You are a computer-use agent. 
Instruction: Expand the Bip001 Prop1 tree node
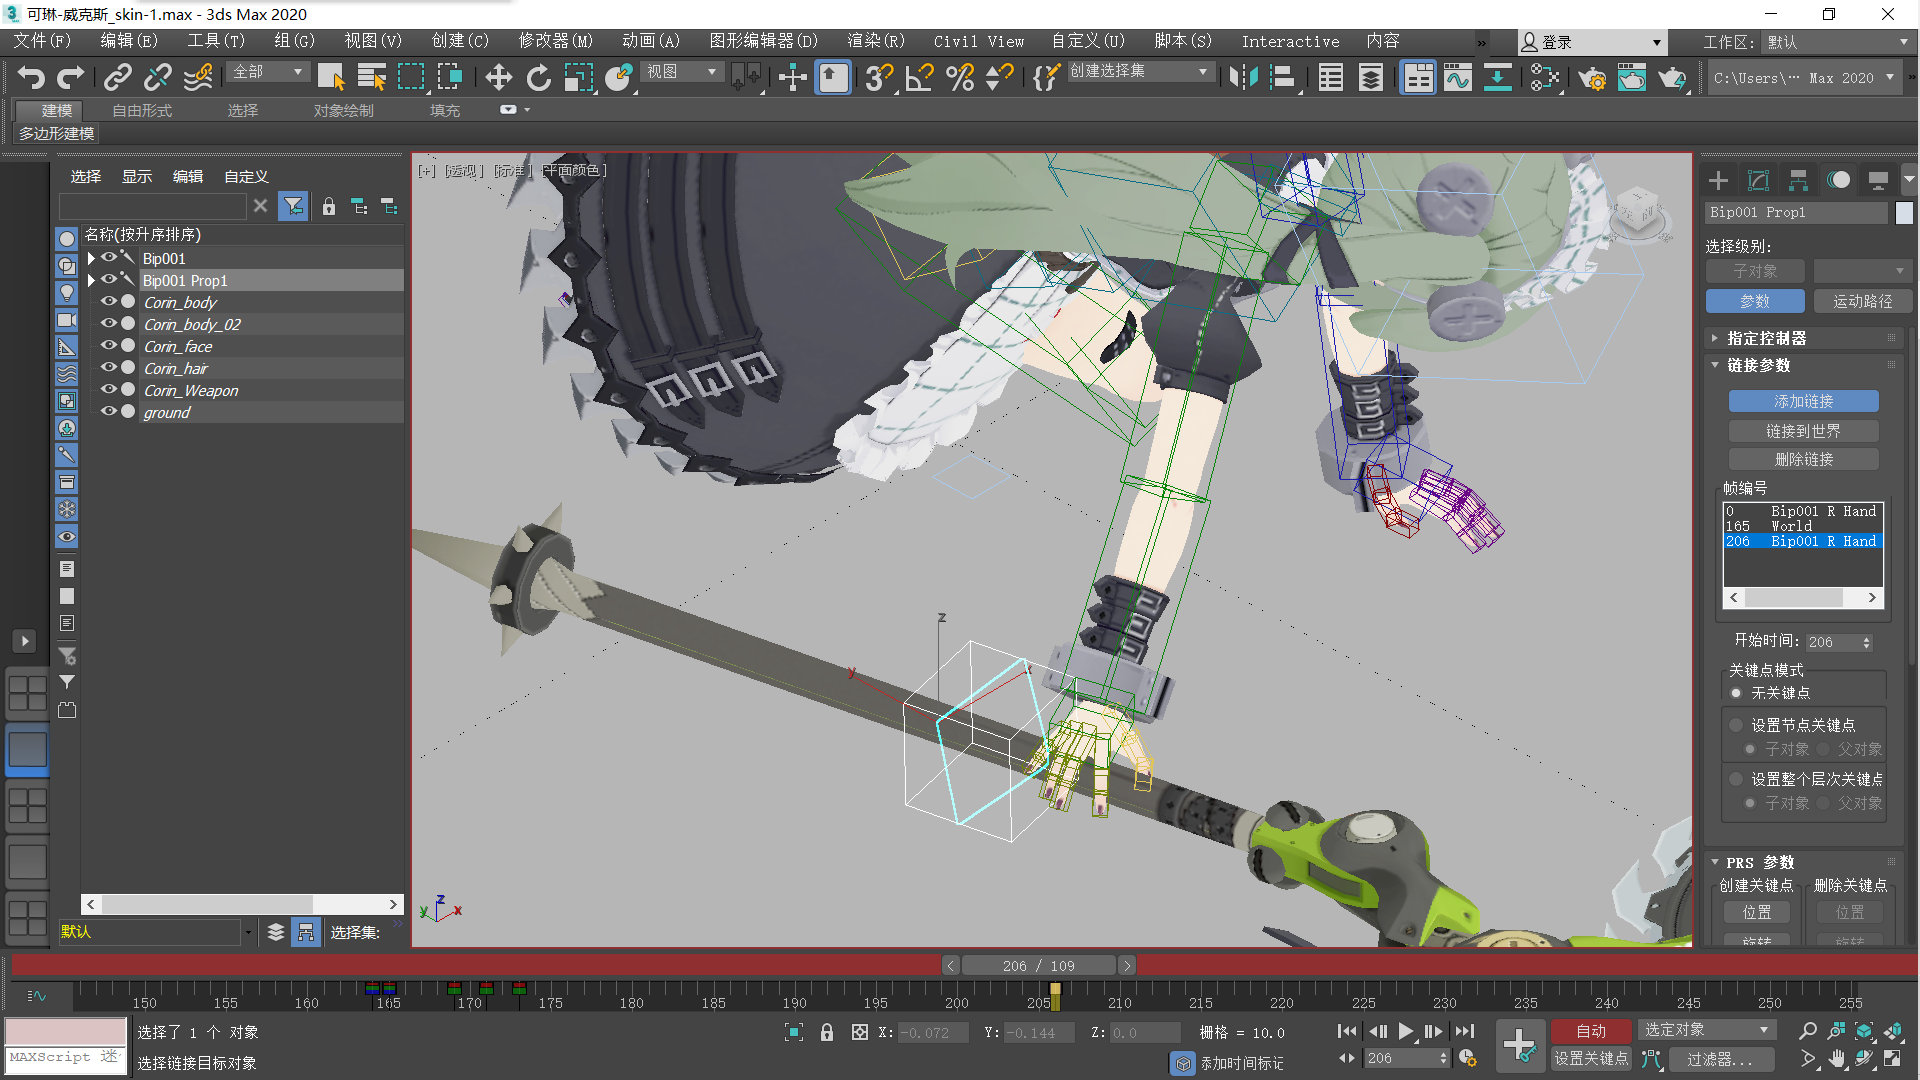(x=91, y=280)
